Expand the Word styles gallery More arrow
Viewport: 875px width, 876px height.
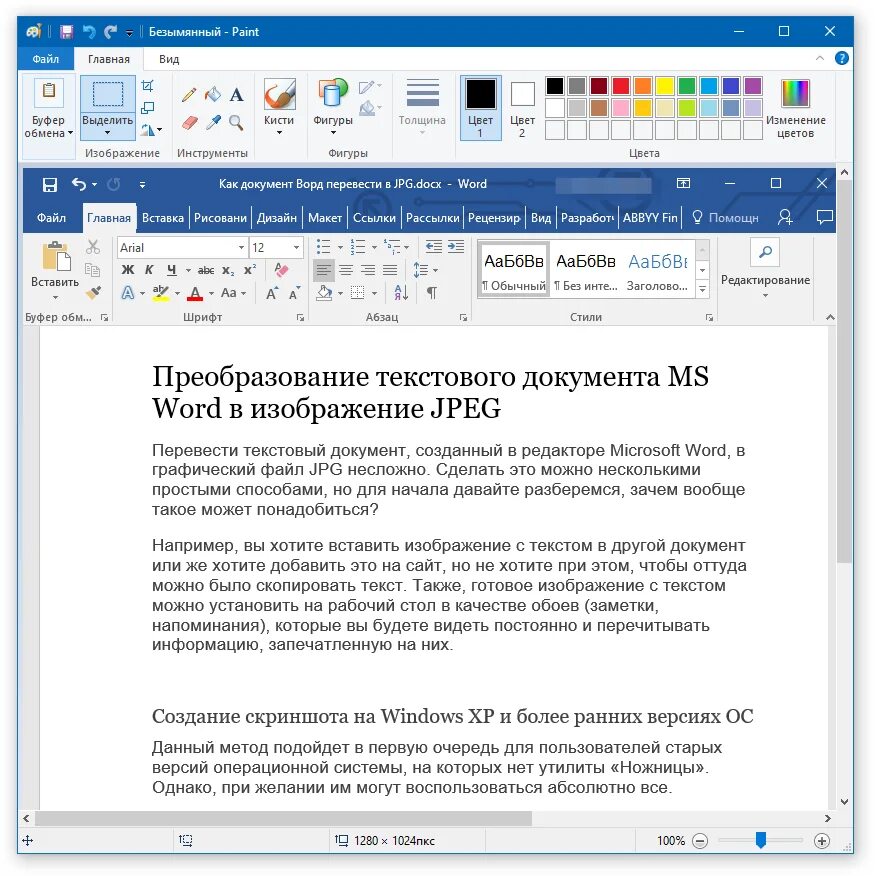[x=702, y=289]
